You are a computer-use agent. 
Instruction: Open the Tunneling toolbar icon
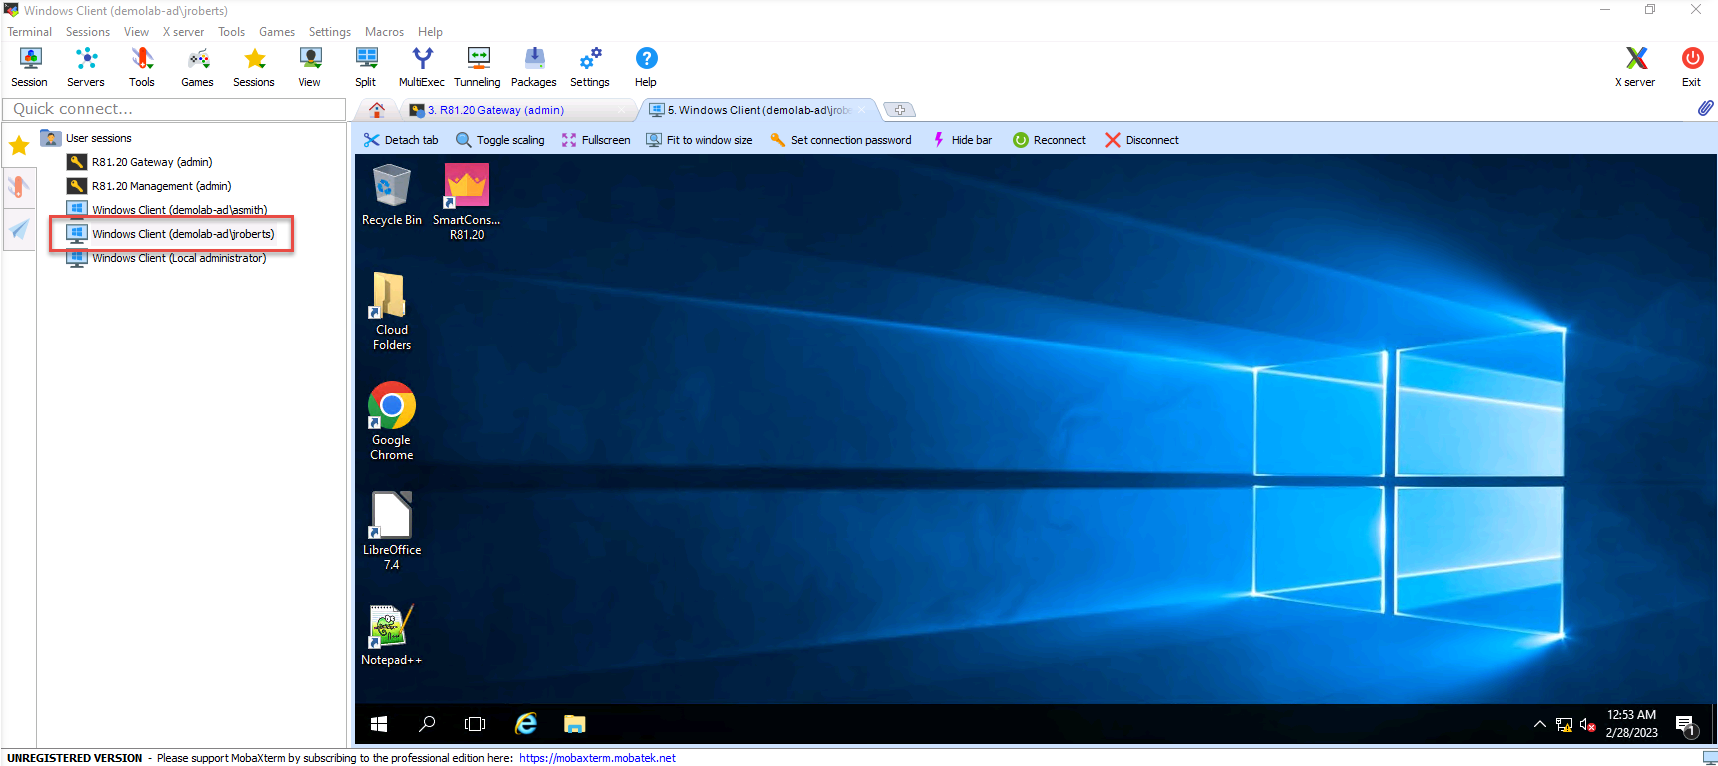click(478, 67)
